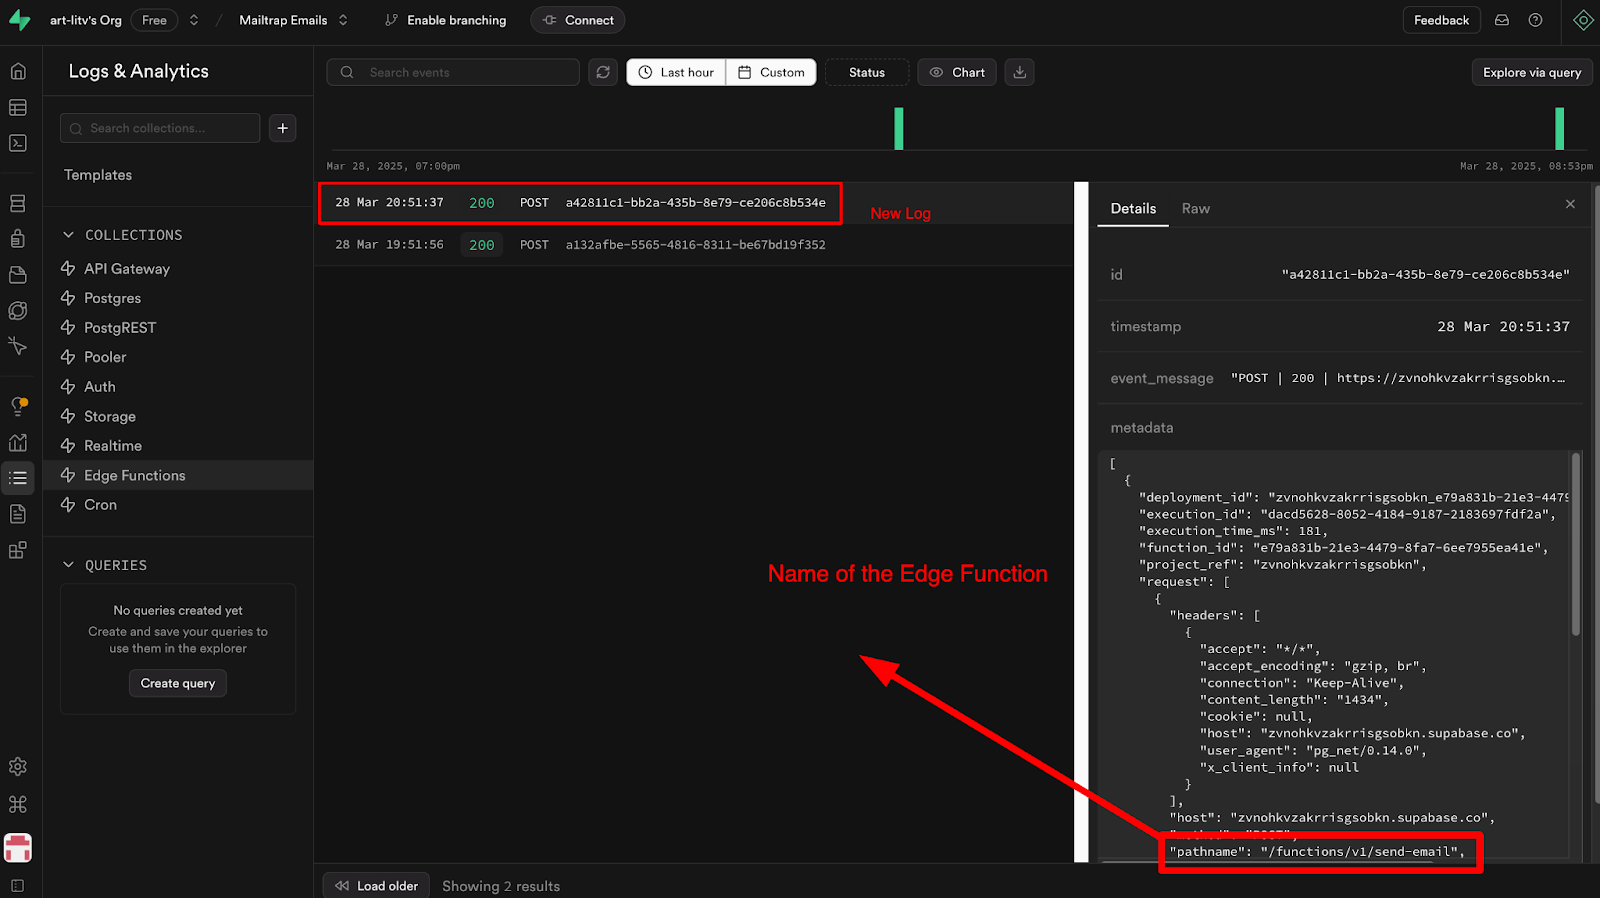
Task: Open the Logs list sidebar icon
Action: [18, 478]
